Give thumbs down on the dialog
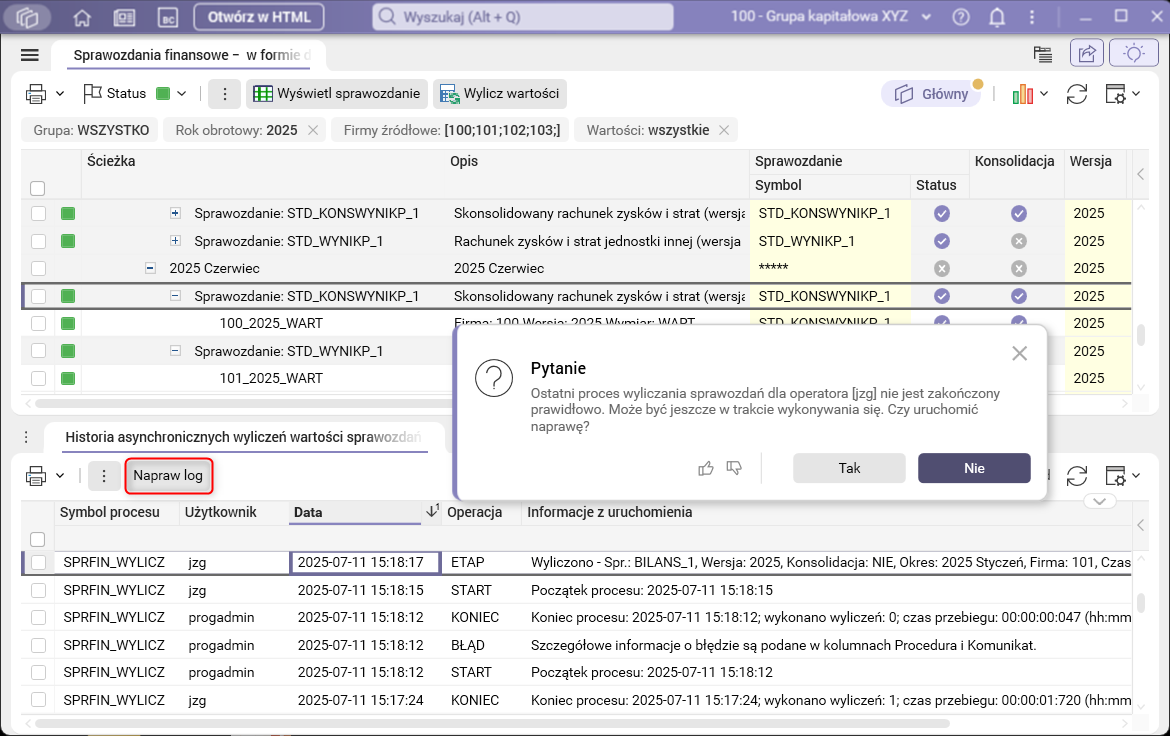The image size is (1170, 736). (734, 468)
